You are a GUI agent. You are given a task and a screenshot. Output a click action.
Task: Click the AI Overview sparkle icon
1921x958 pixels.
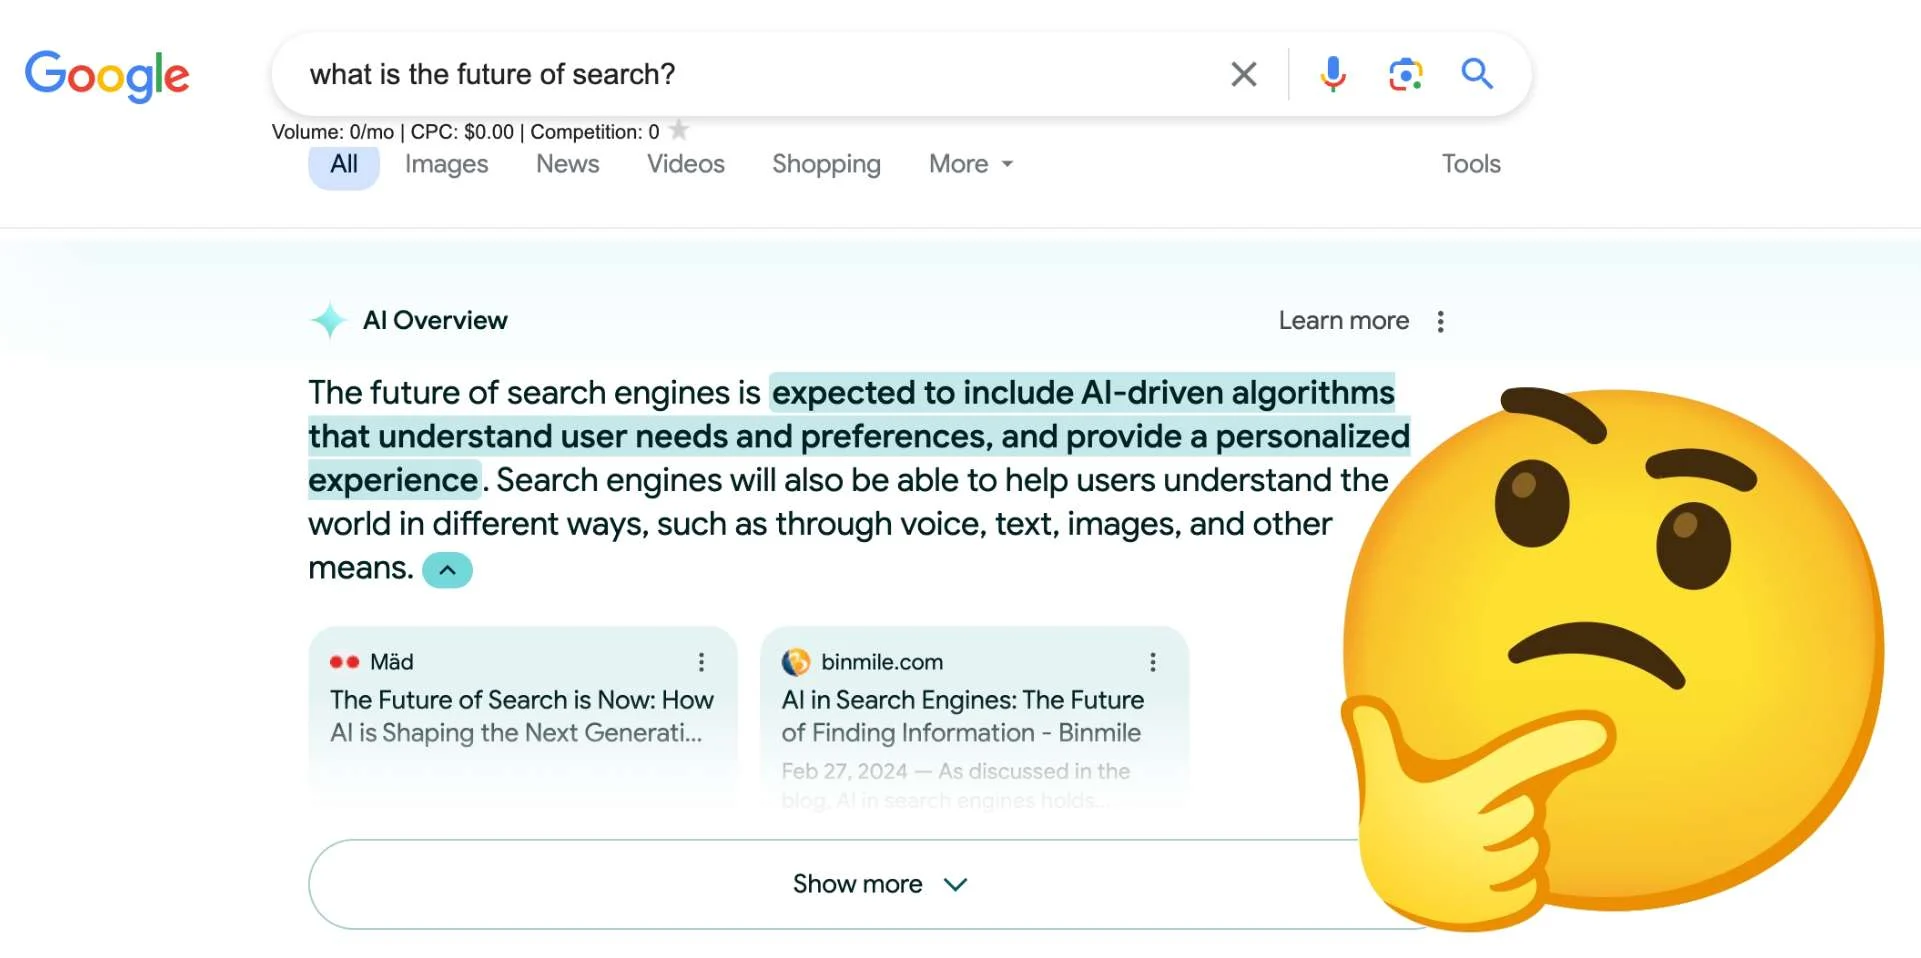coord(328,320)
